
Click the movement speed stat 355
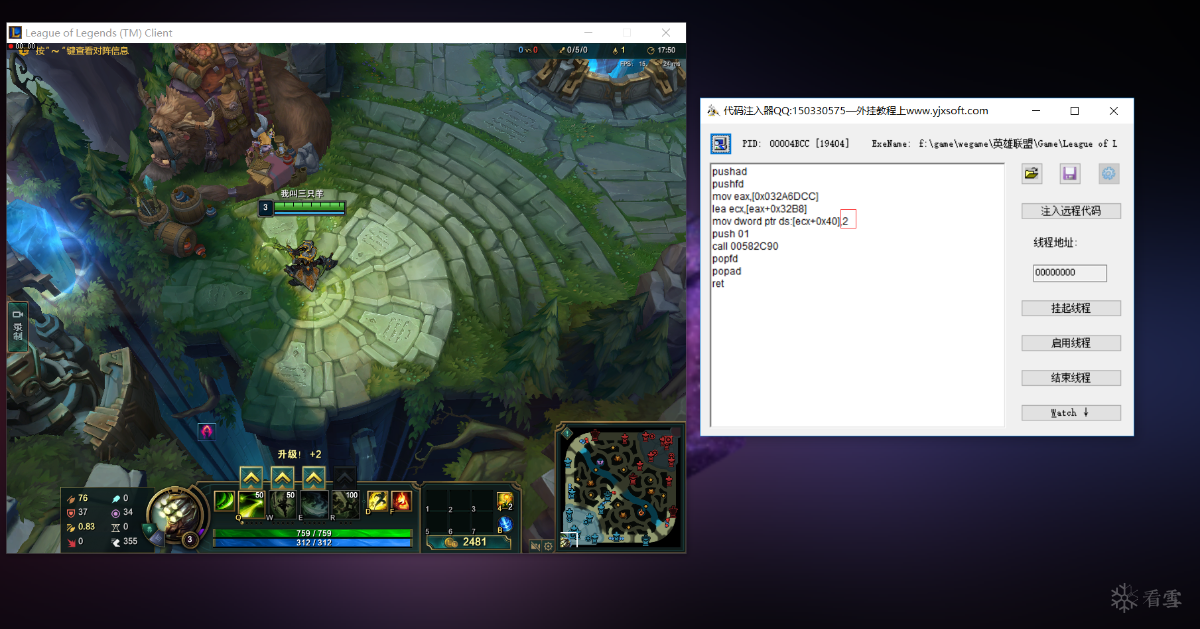(x=125, y=542)
